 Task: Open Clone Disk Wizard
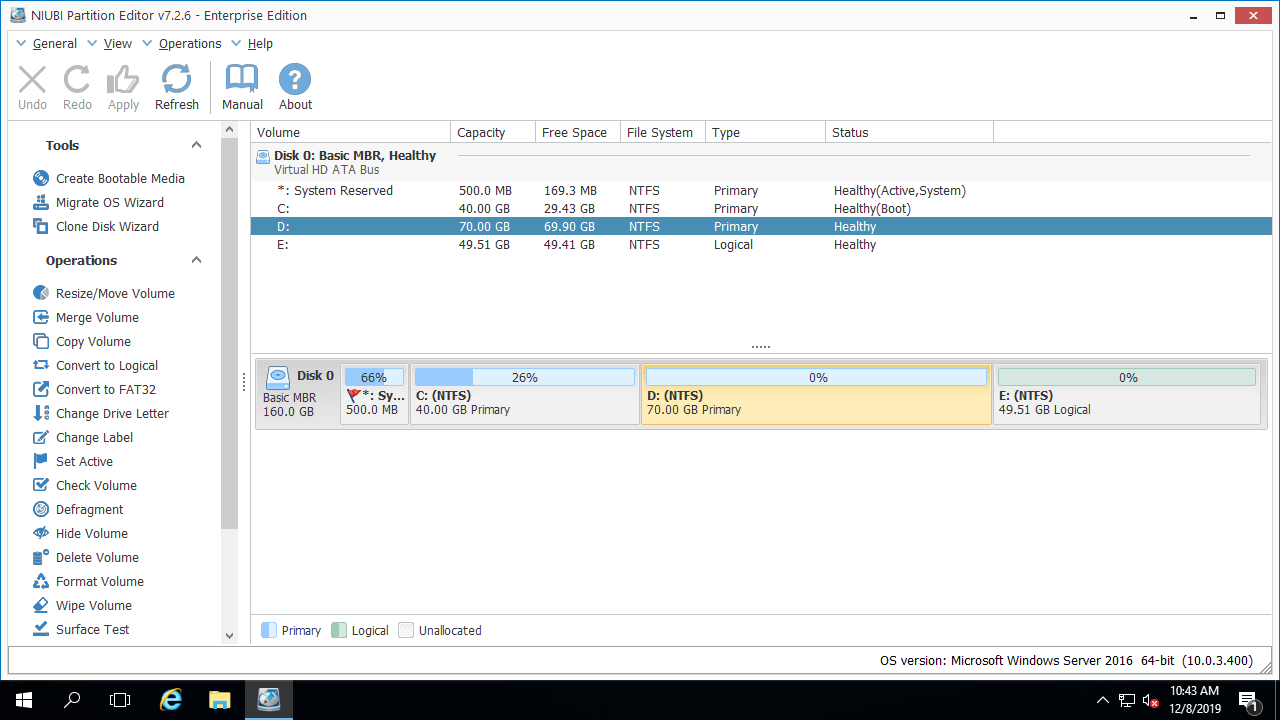coord(107,226)
